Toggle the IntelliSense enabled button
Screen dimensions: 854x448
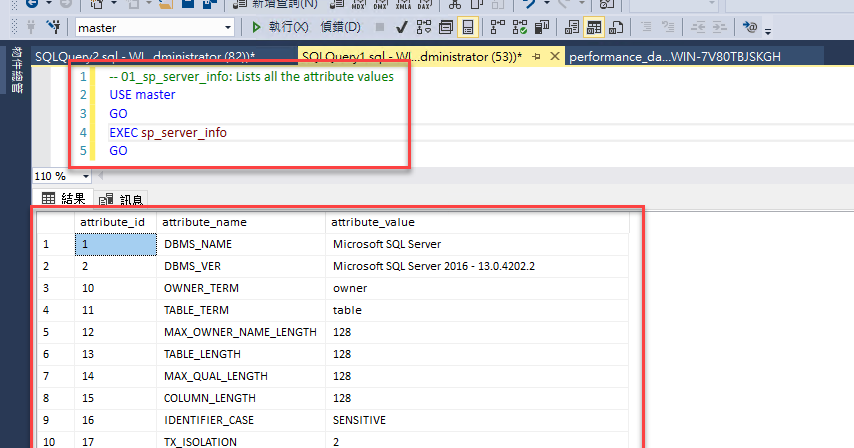coord(468,27)
